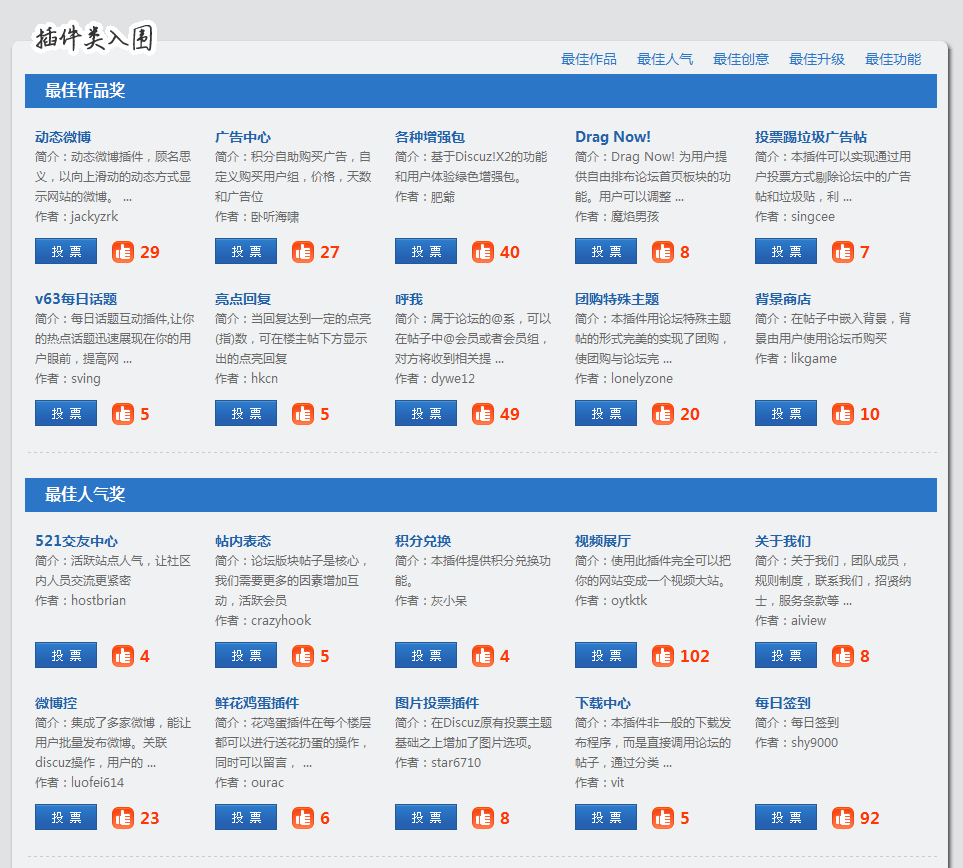Click the thumbs-up icon for 呼我
The image size is (963, 868).
(x=483, y=414)
